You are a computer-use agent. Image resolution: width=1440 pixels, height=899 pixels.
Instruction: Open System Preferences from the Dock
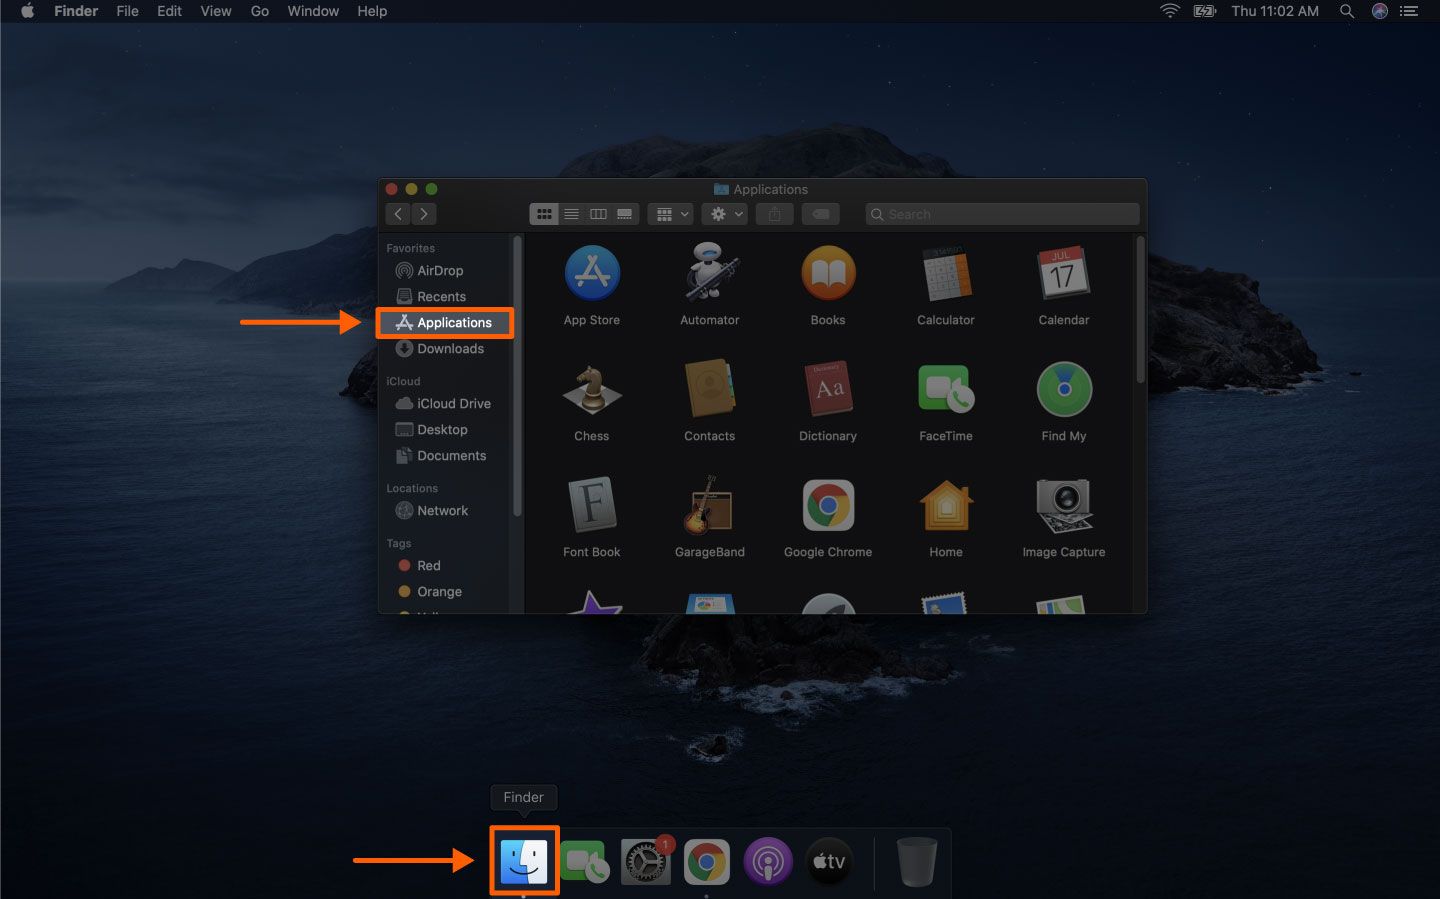(x=646, y=861)
